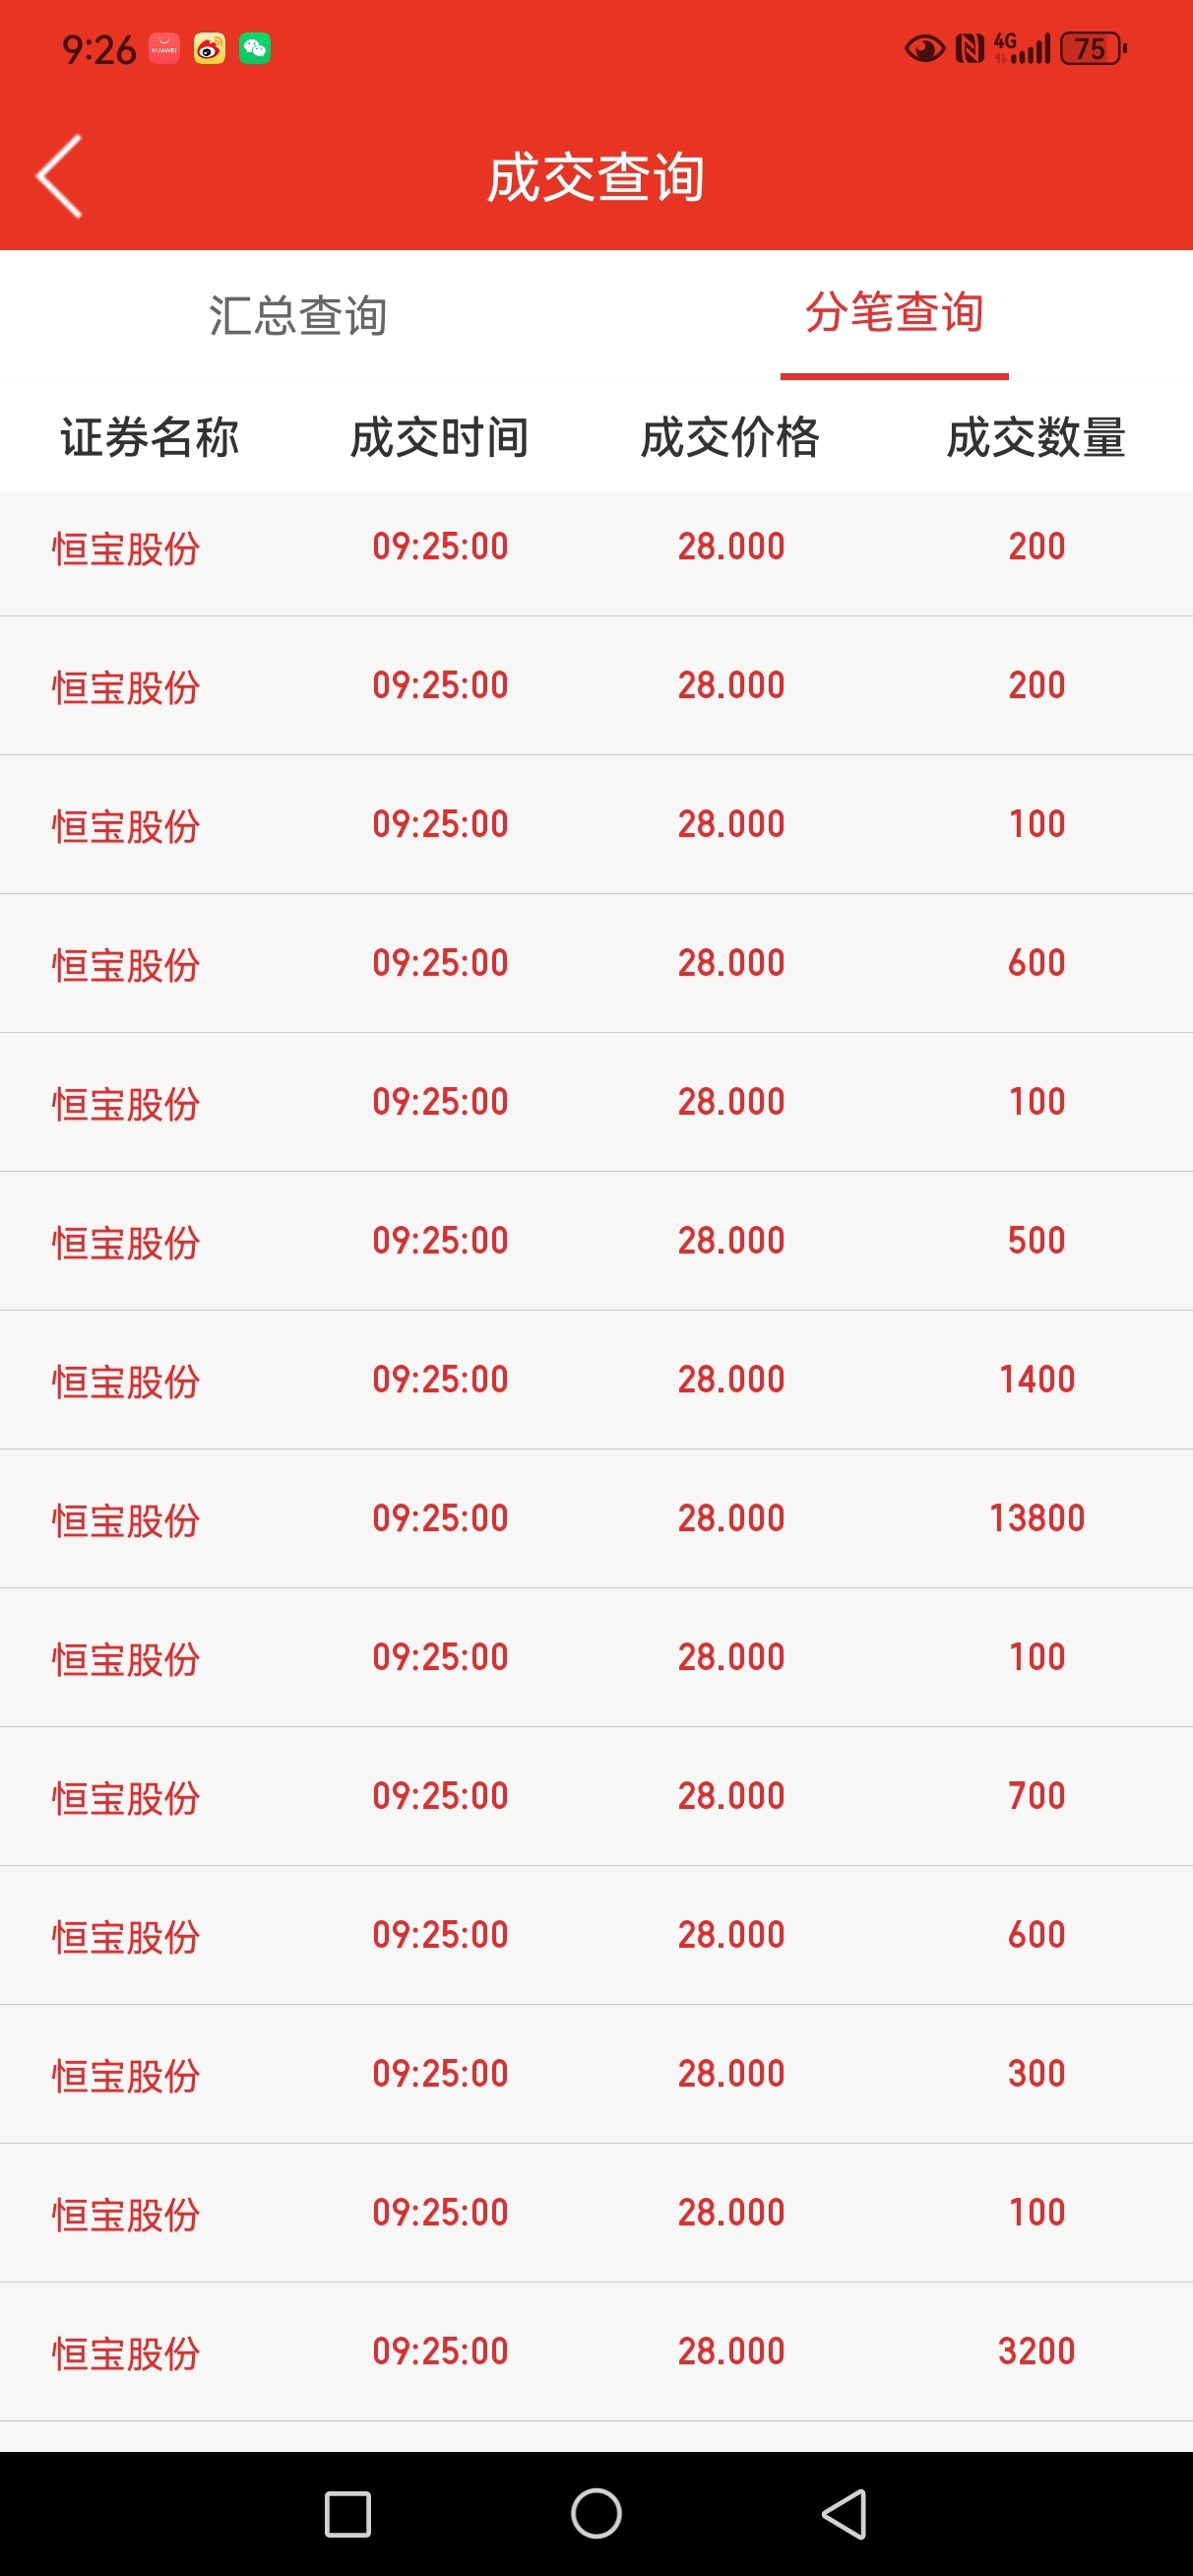
Task: Tap the Weibo notification icon
Action: 209,48
